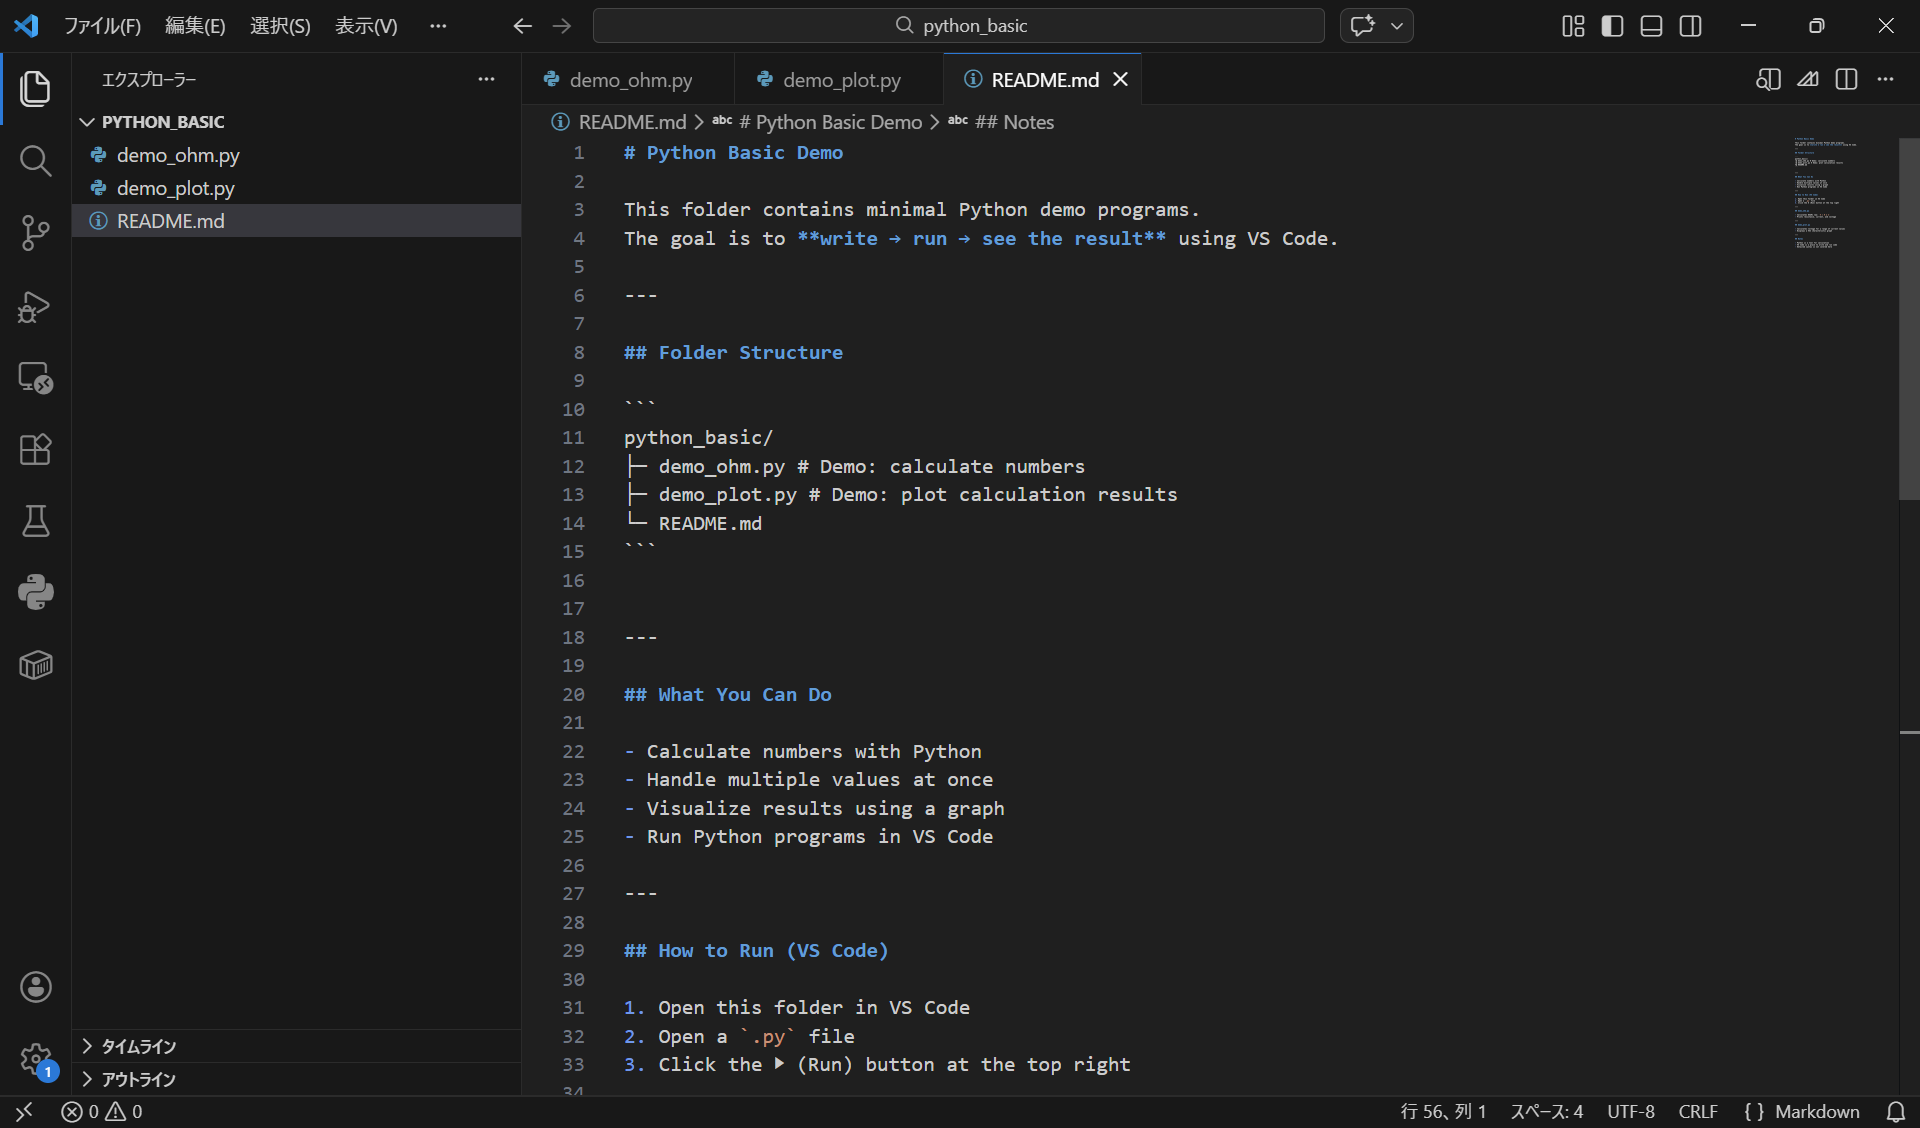The width and height of the screenshot is (1920, 1128).
Task: Open the Extensions view
Action: (36, 450)
